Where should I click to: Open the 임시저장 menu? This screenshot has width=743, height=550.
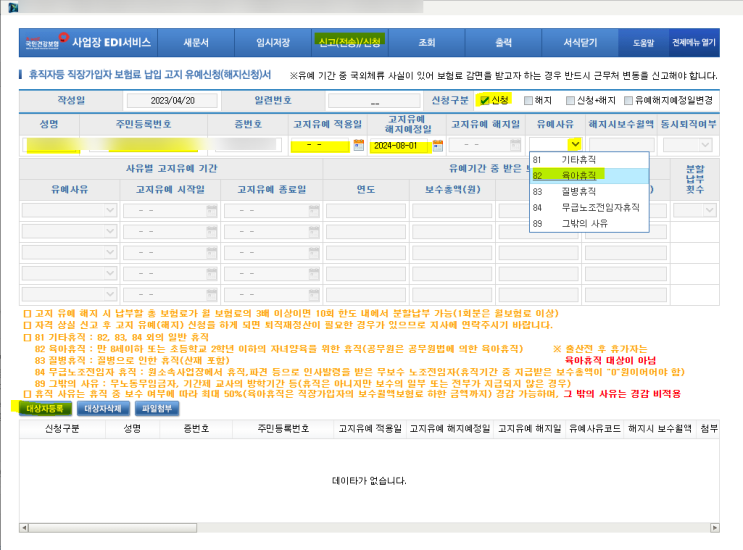(273, 43)
